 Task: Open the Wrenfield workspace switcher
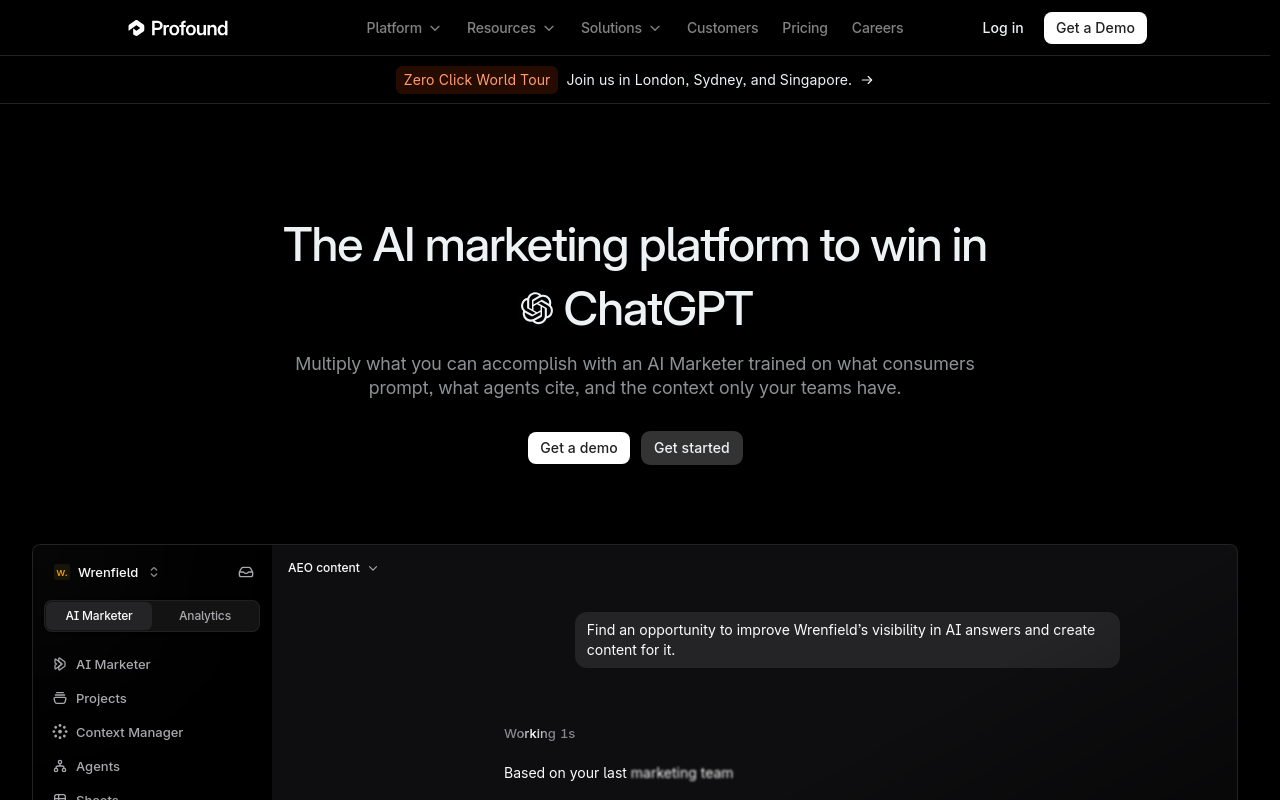[107, 572]
